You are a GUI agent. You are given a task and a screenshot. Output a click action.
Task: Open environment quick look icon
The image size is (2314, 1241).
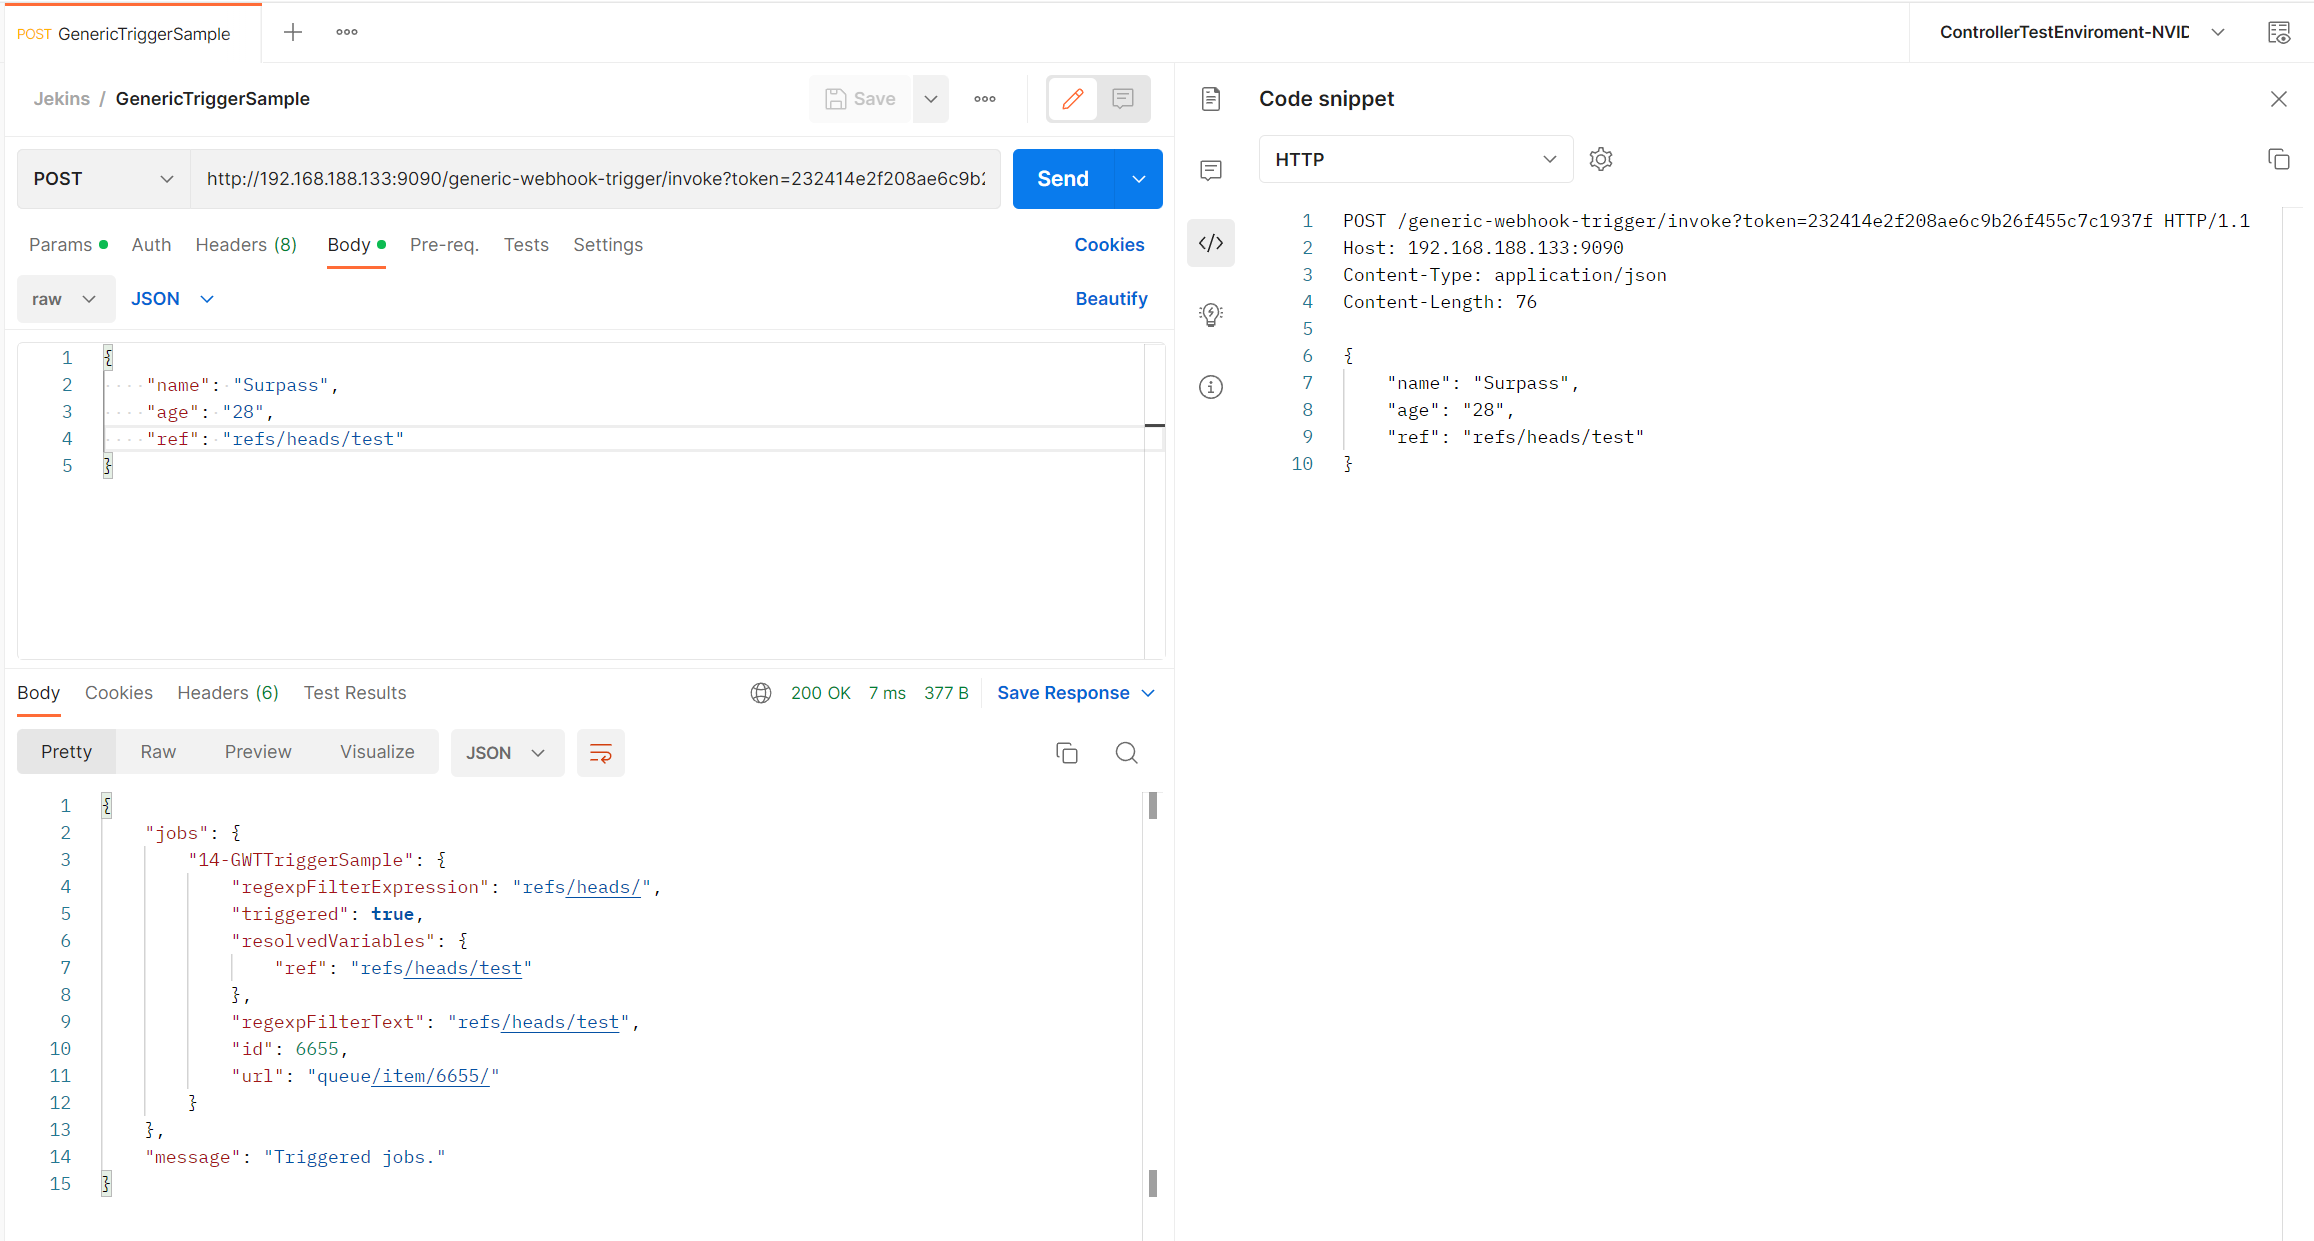pos(2279,32)
